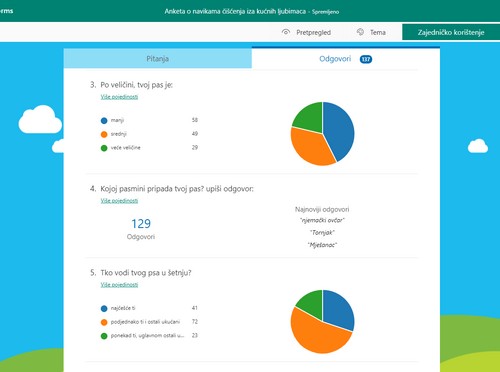Click the 129 Odgovori response count
The width and height of the screenshot is (500, 372).
141,229
